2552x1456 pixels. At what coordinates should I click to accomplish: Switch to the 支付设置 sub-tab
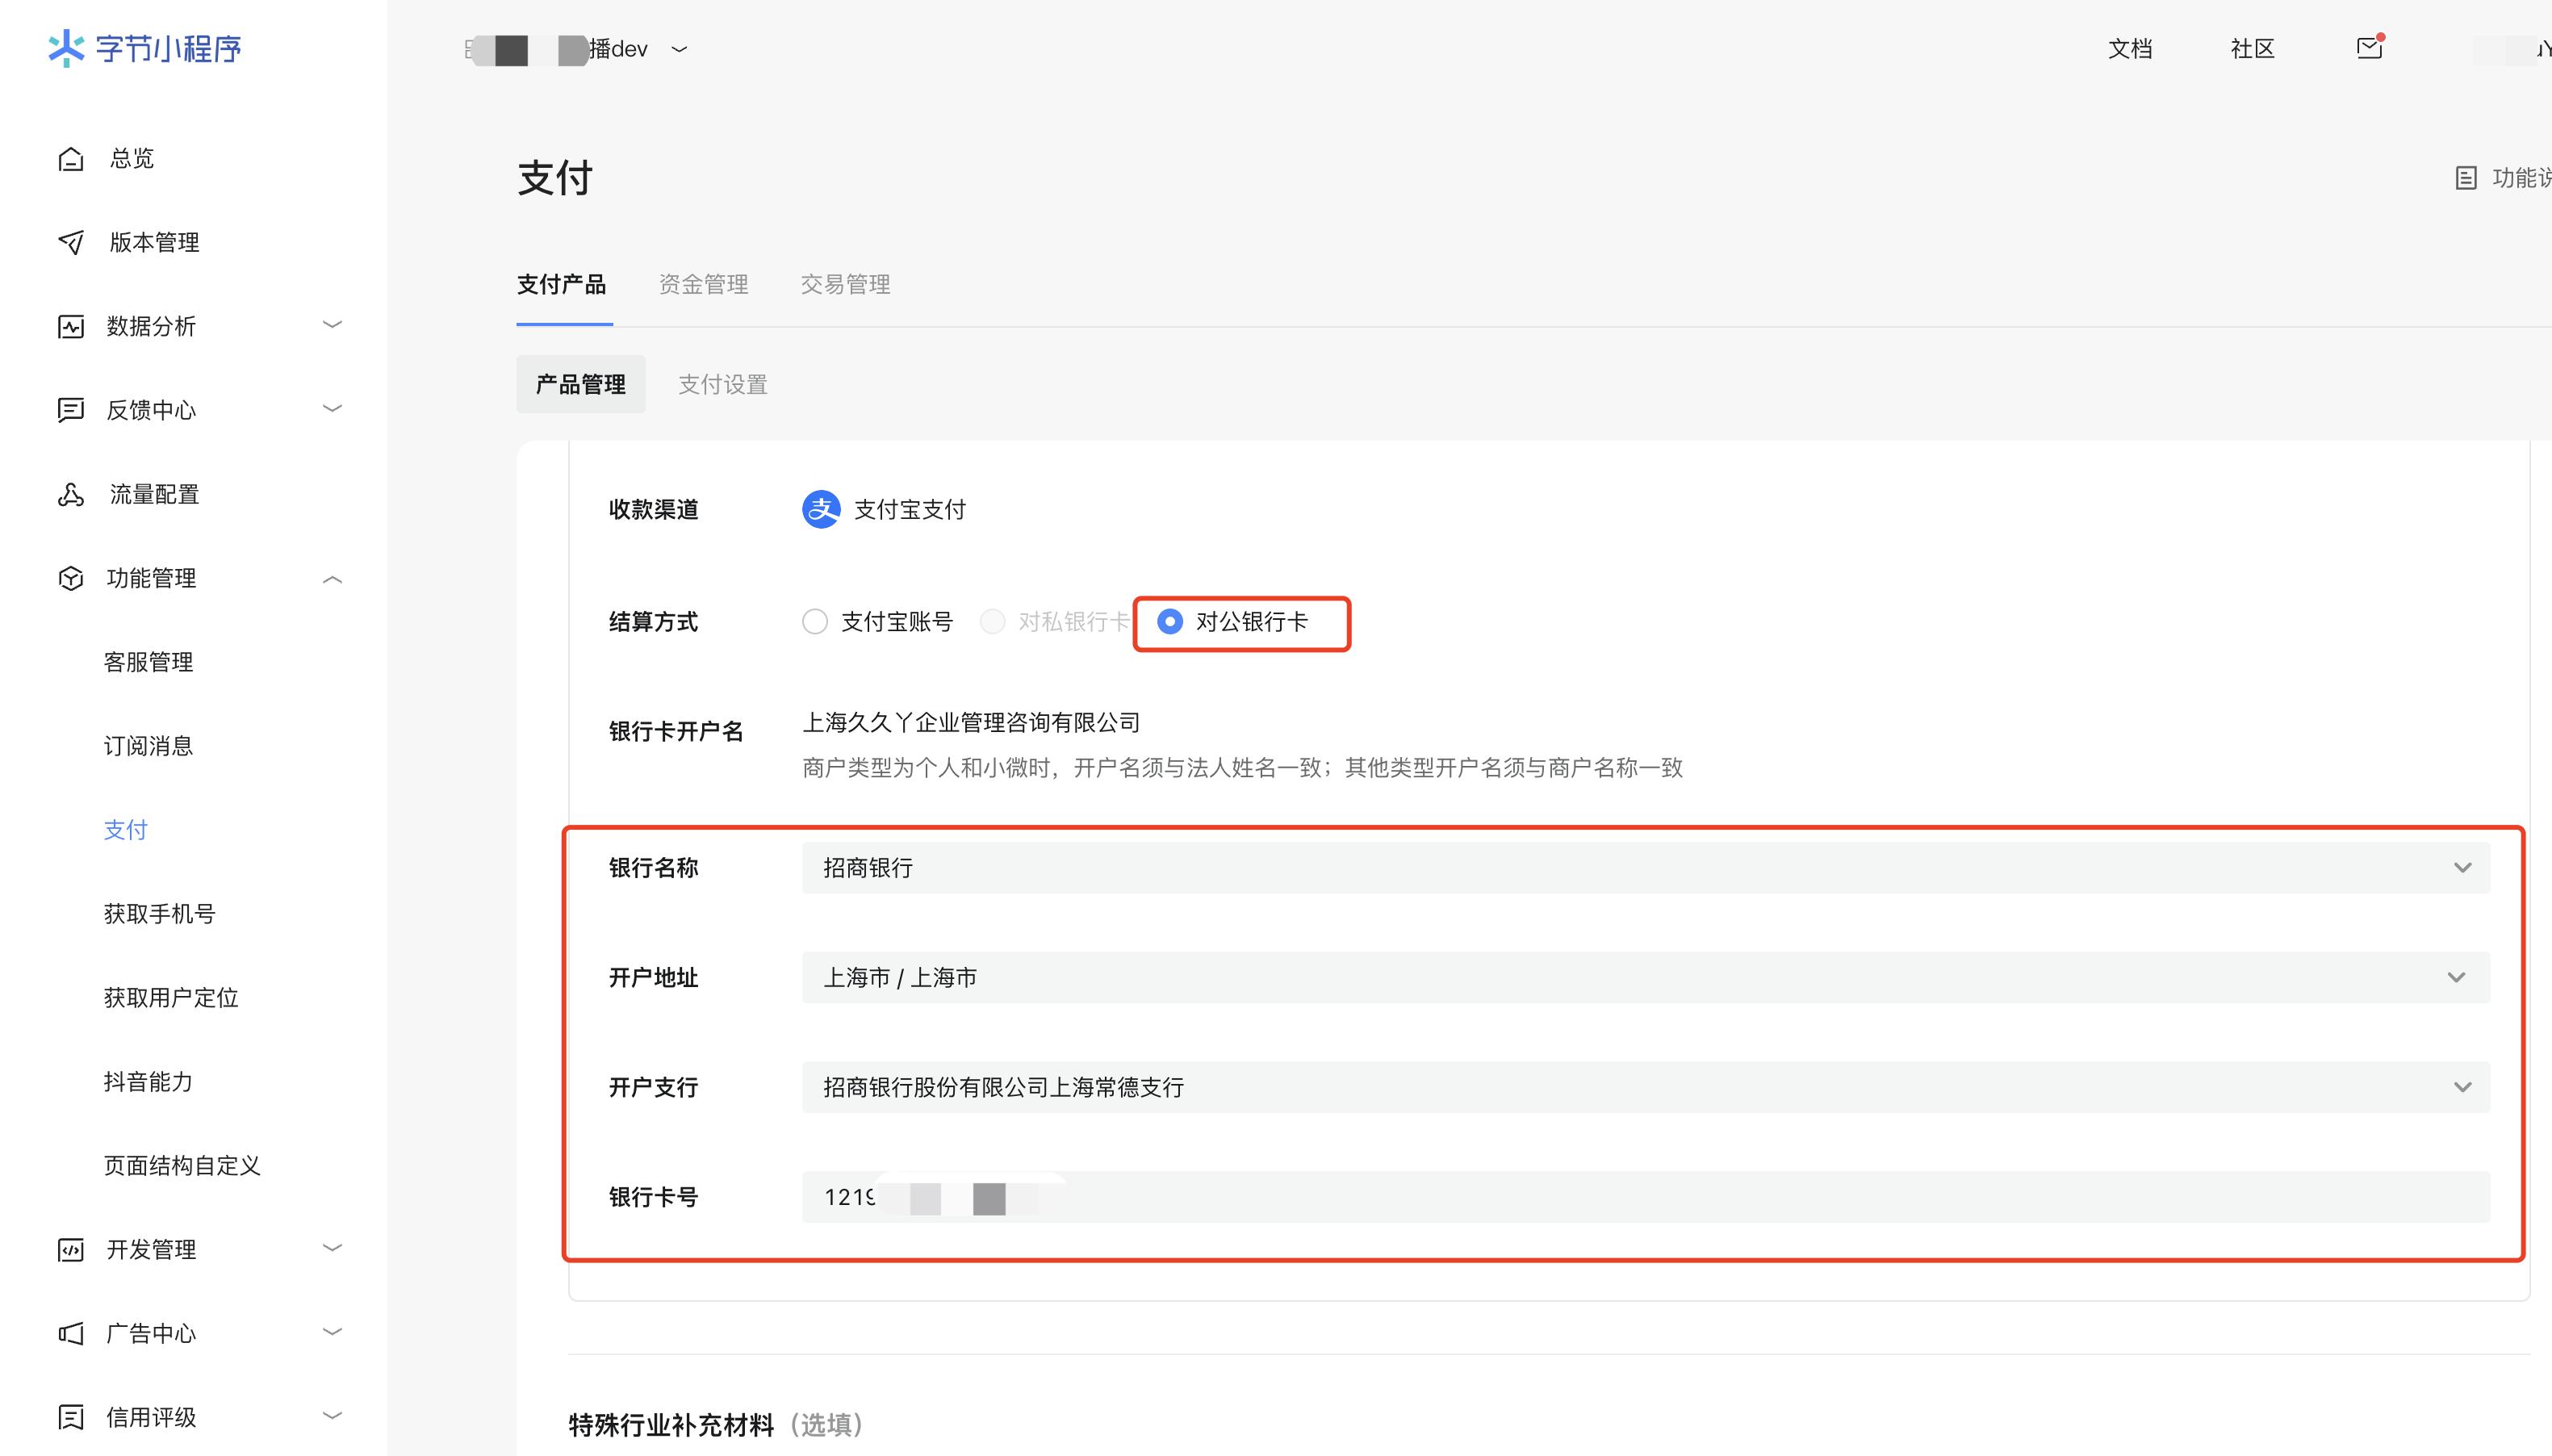(722, 385)
